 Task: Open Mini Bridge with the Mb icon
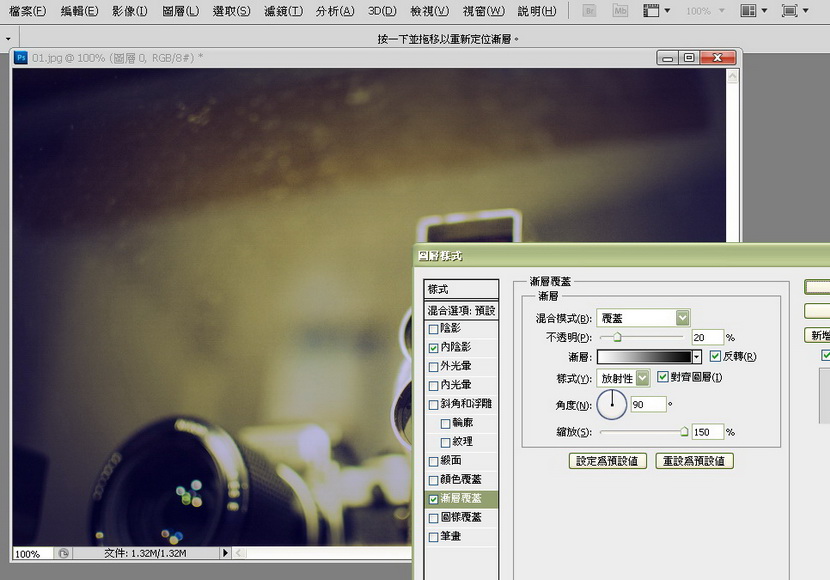coord(620,11)
